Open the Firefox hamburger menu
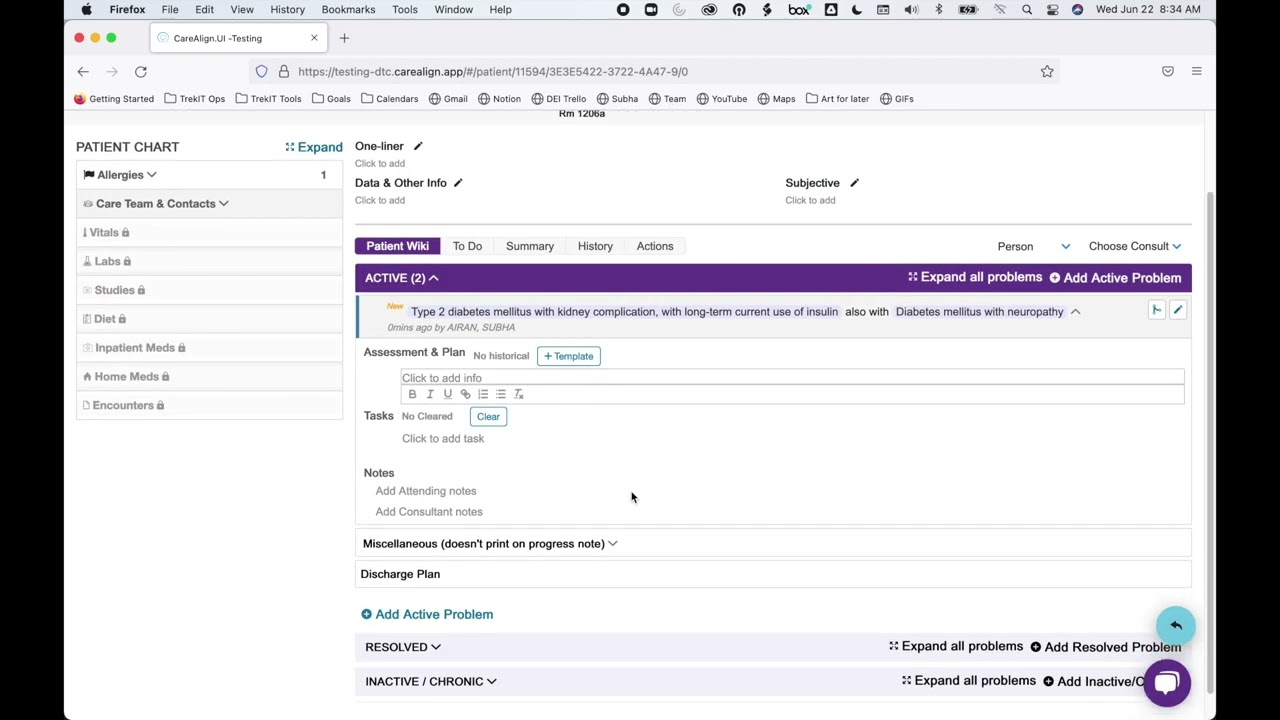The image size is (1280, 720). click(x=1196, y=72)
